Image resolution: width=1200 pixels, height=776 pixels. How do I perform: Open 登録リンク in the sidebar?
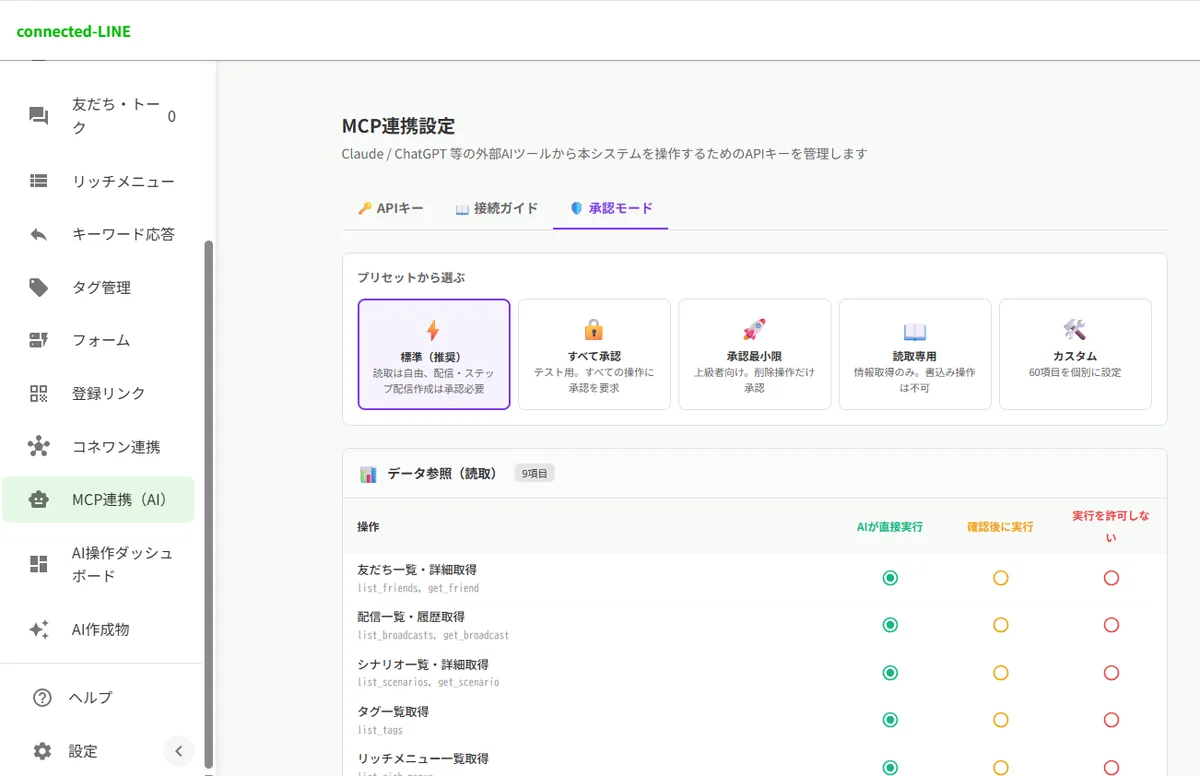pos(98,393)
